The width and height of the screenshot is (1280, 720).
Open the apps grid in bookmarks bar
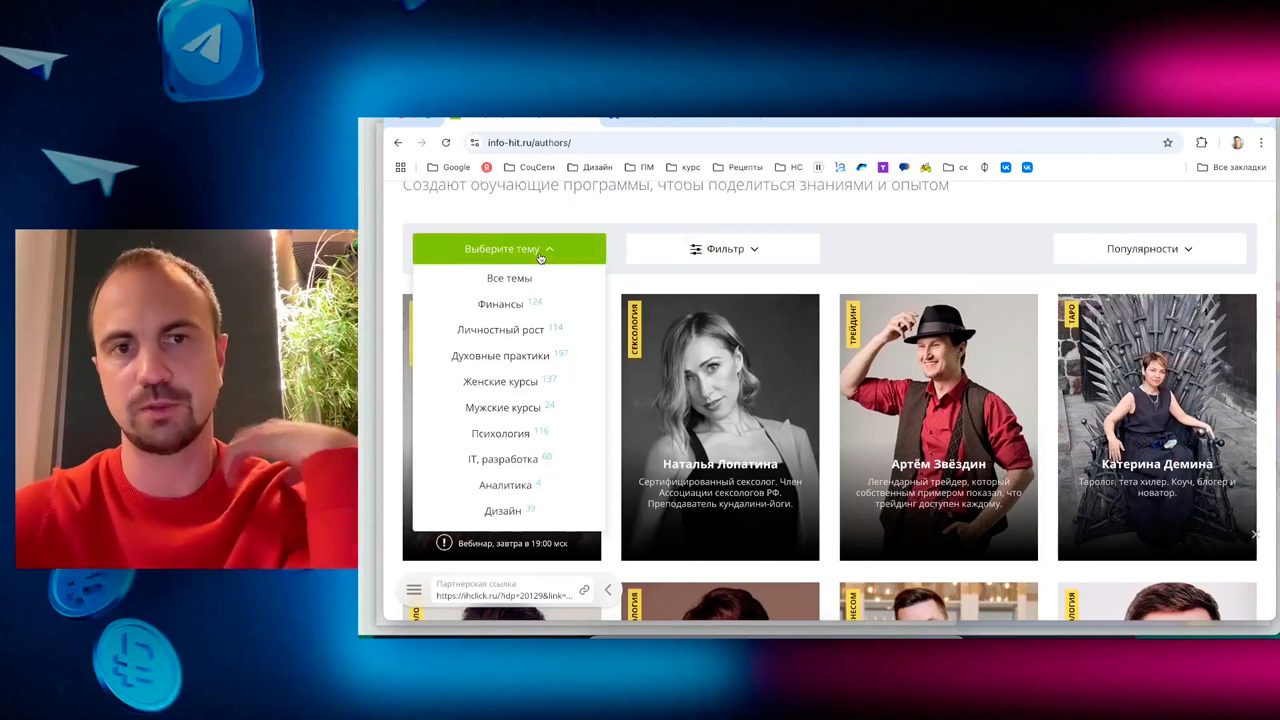401,167
